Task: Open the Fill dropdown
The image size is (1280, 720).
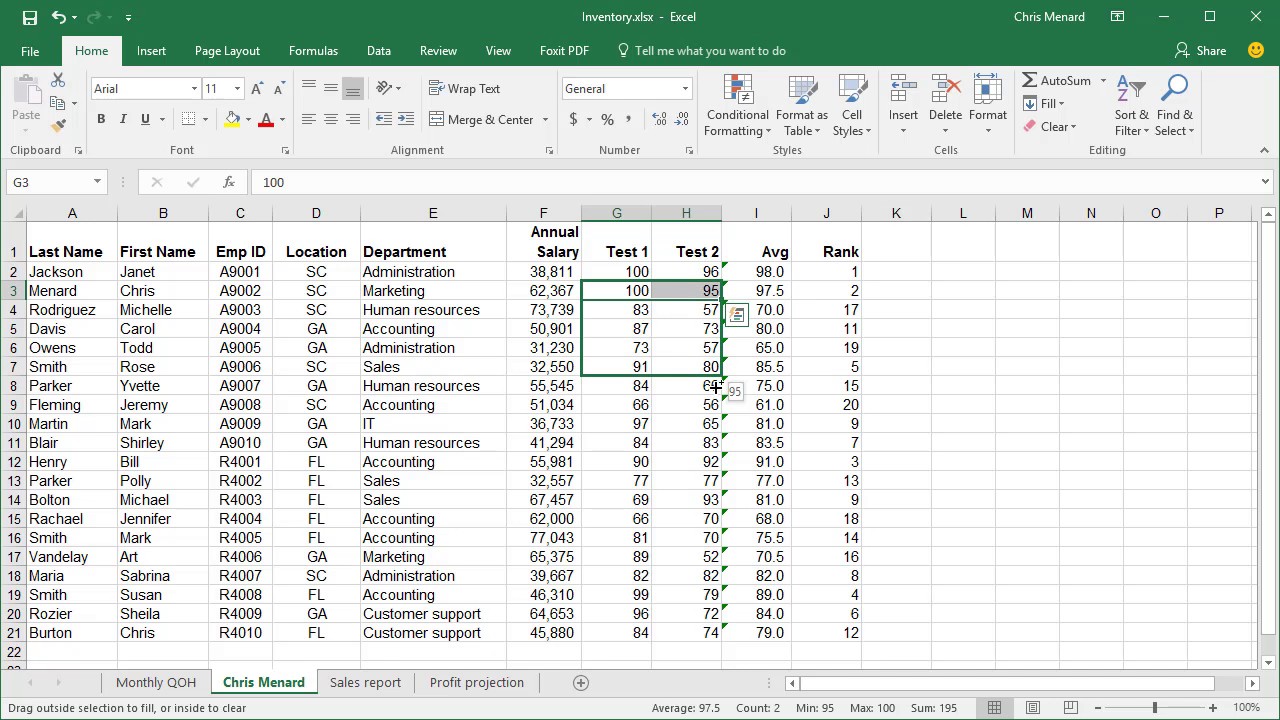Action: point(1044,104)
